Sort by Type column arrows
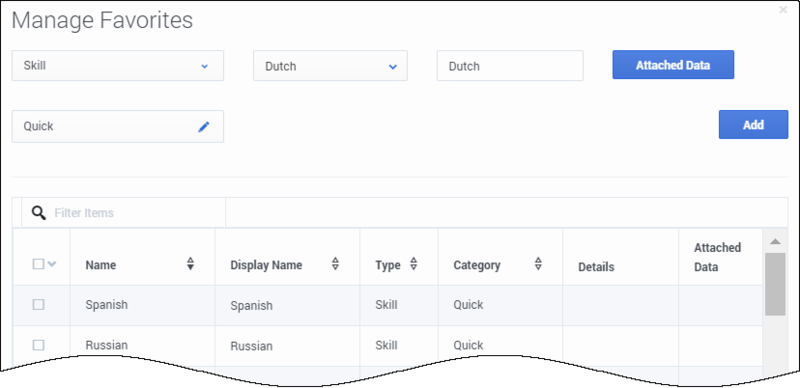Screen dimensions: 800x388 coord(414,263)
